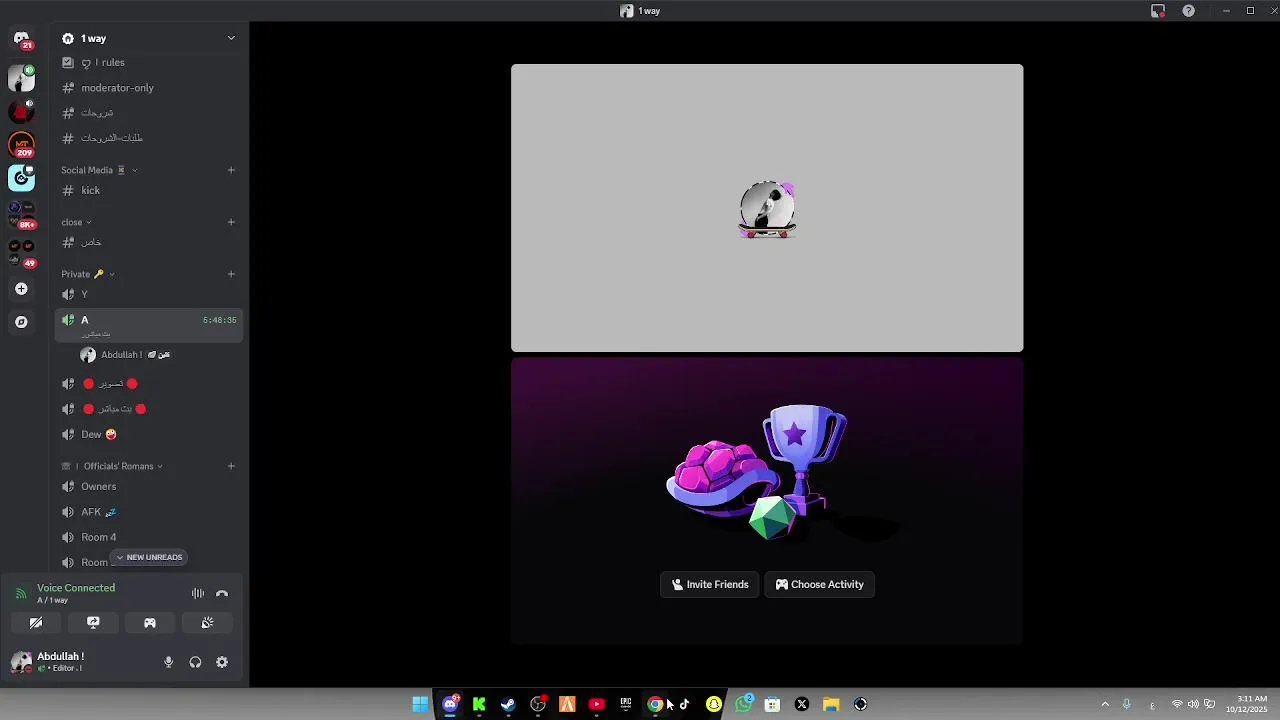Mute microphone in user panel
Viewport: 1280px width, 720px height.
tap(168, 662)
